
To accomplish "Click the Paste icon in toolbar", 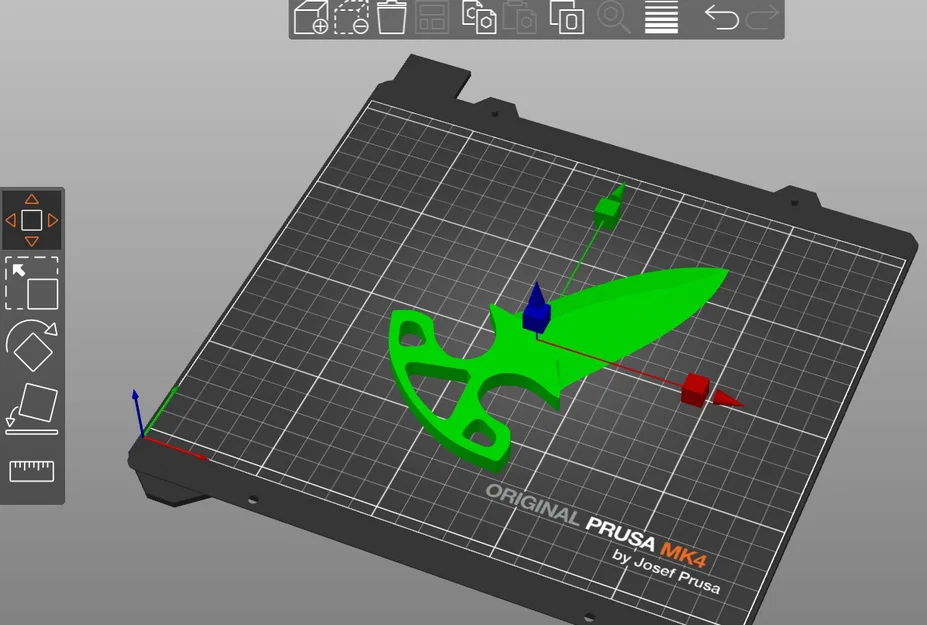I will tap(520, 17).
